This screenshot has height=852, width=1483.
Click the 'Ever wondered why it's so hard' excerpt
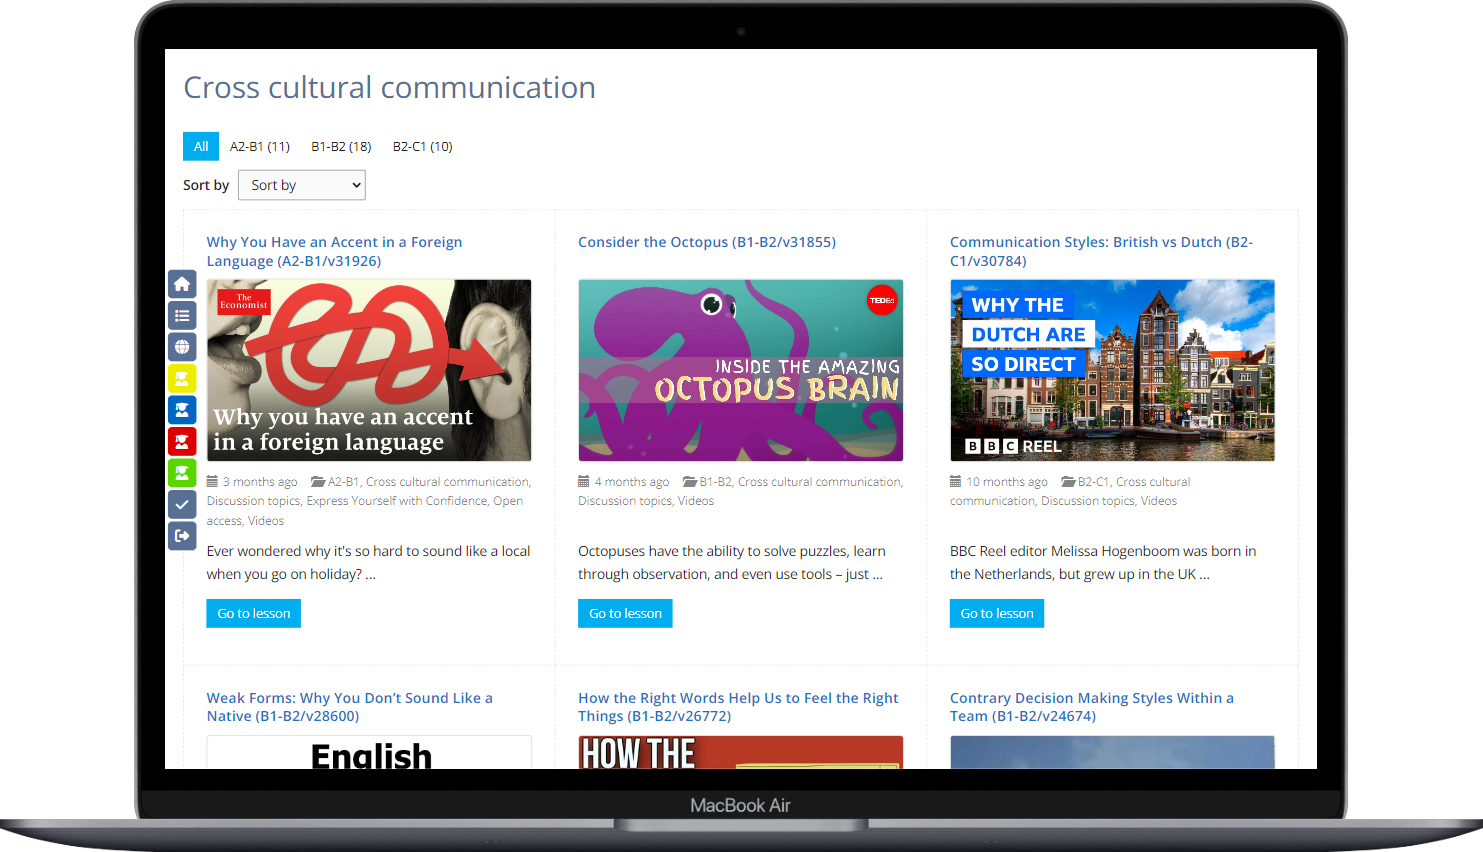[369, 562]
